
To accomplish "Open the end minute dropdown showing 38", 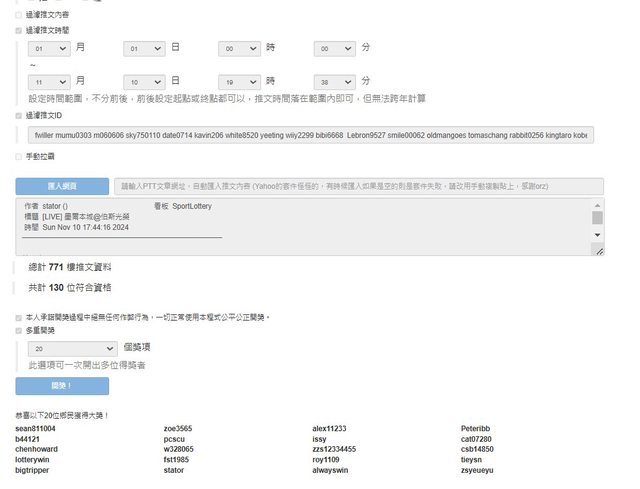I will click(x=335, y=81).
